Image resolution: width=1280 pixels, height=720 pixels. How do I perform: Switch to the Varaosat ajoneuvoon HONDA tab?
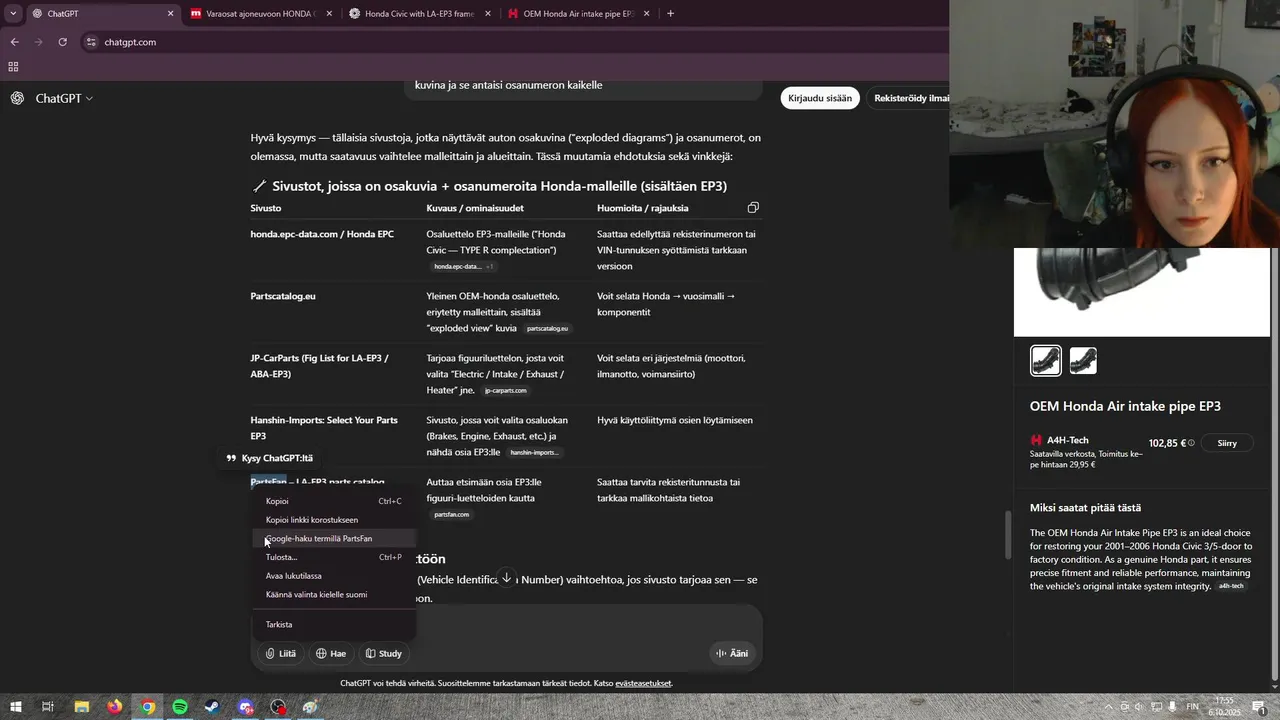point(259,14)
